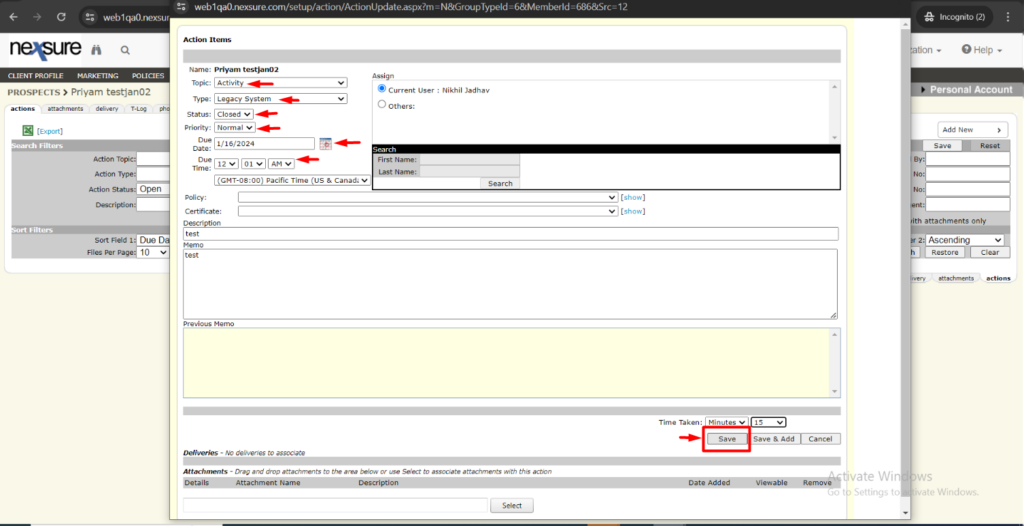Screen dimensions: 1024x526
Task: Switch to the attachments tab at top
Action: pos(65,108)
